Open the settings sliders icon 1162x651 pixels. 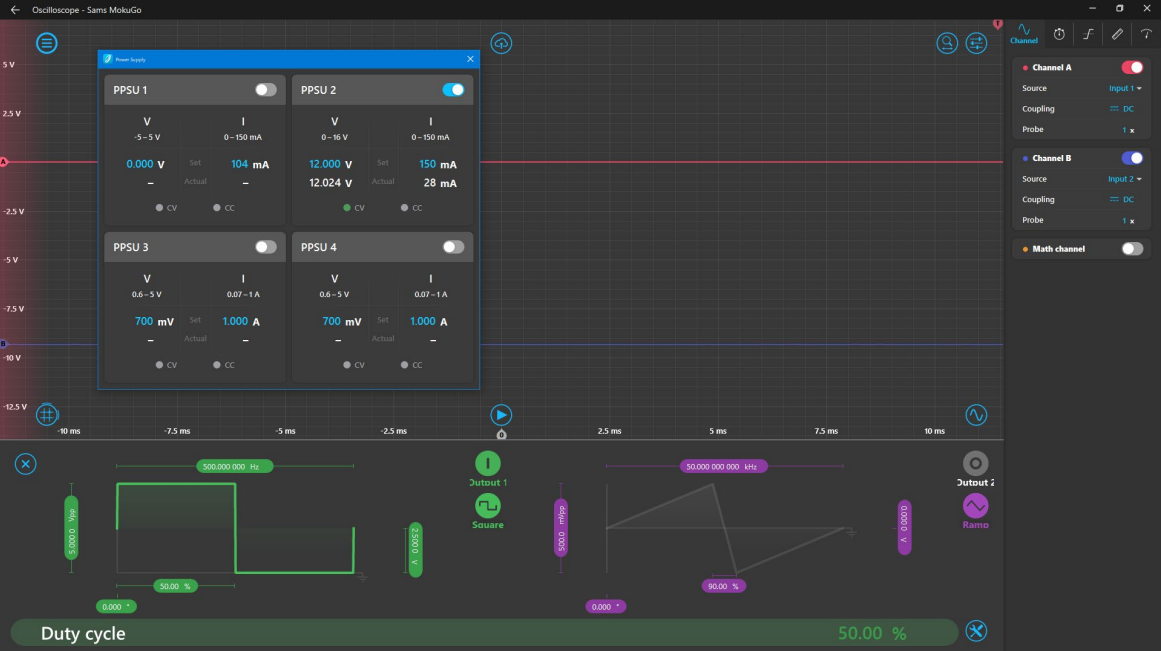click(976, 43)
